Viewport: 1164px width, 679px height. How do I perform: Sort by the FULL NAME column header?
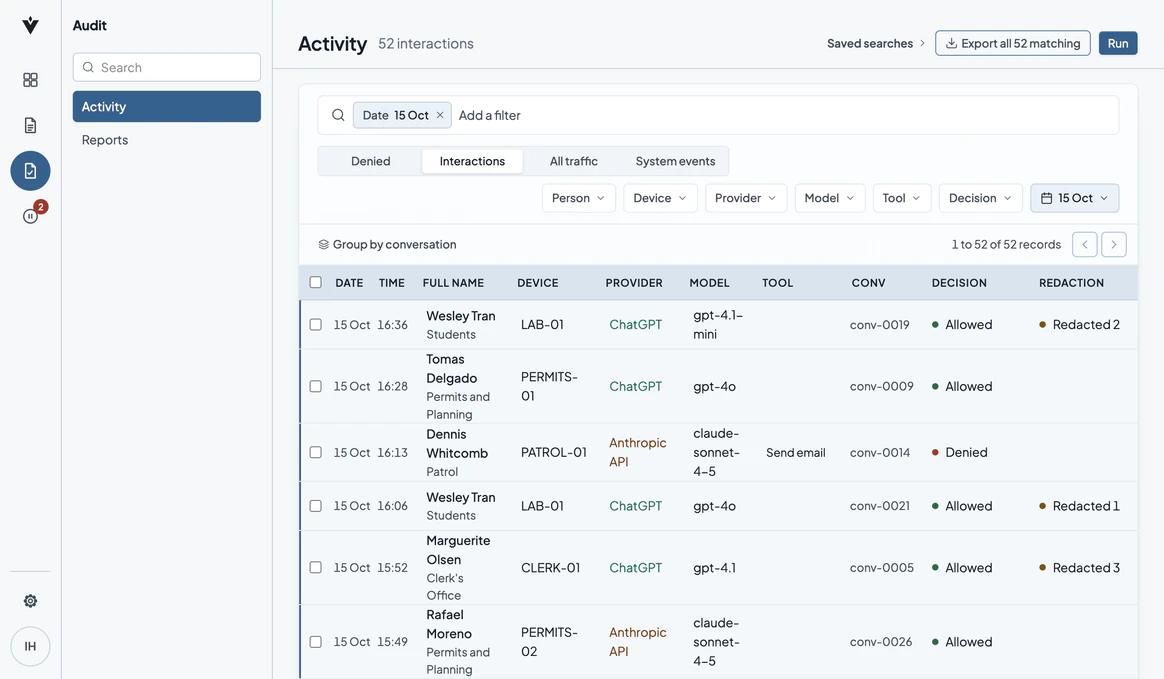coord(453,283)
